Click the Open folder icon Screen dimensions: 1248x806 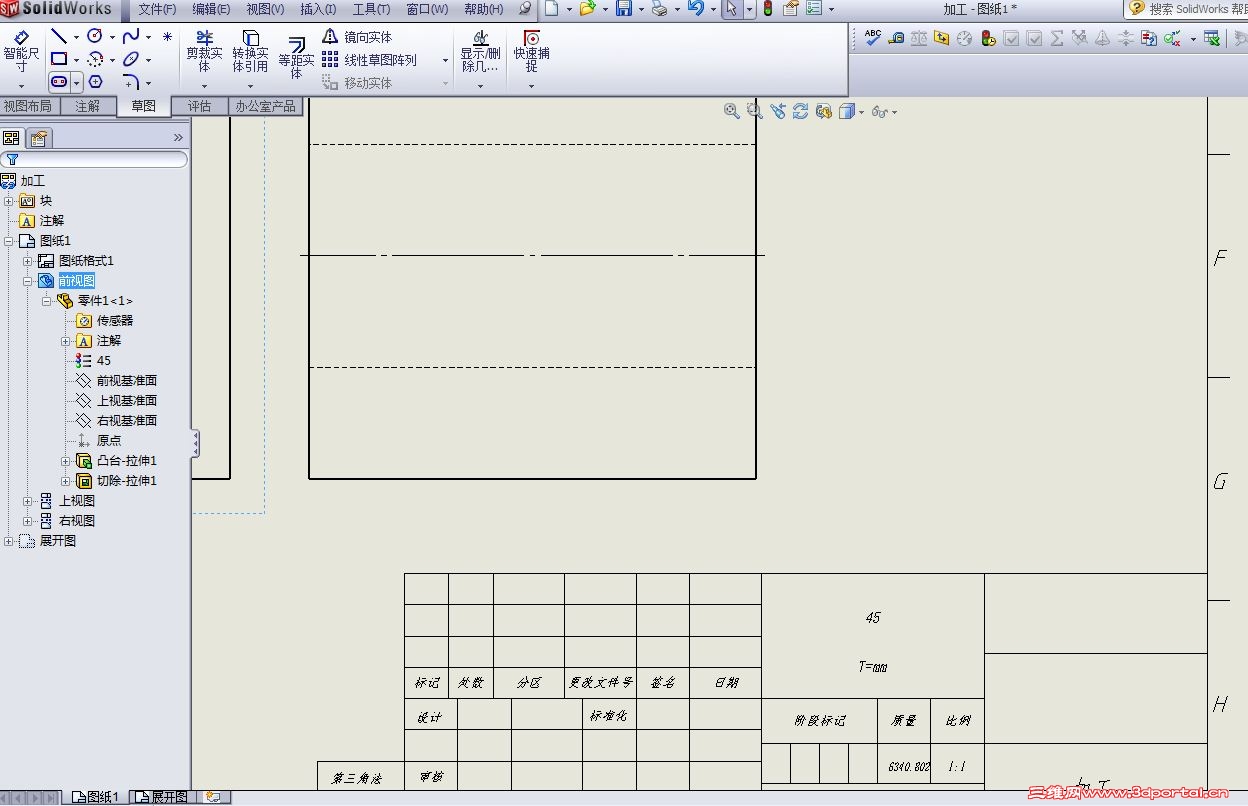[587, 9]
